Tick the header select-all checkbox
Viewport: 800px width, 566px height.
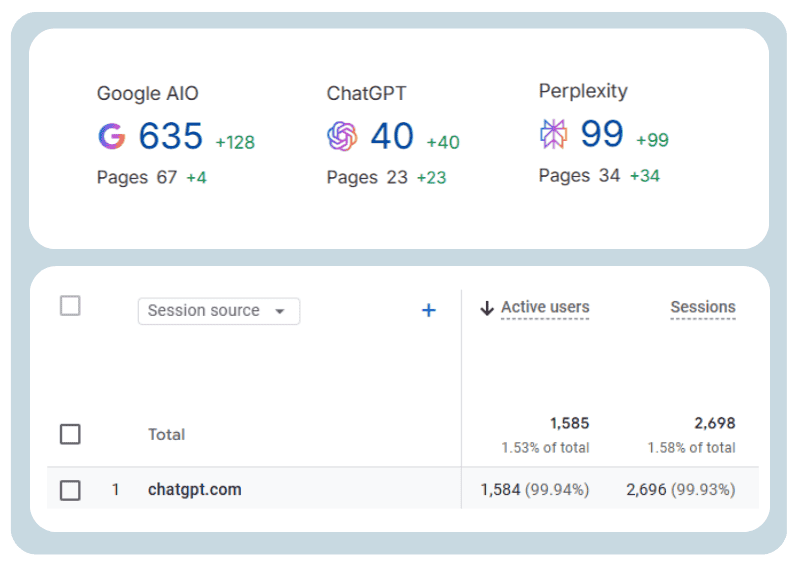point(70,306)
